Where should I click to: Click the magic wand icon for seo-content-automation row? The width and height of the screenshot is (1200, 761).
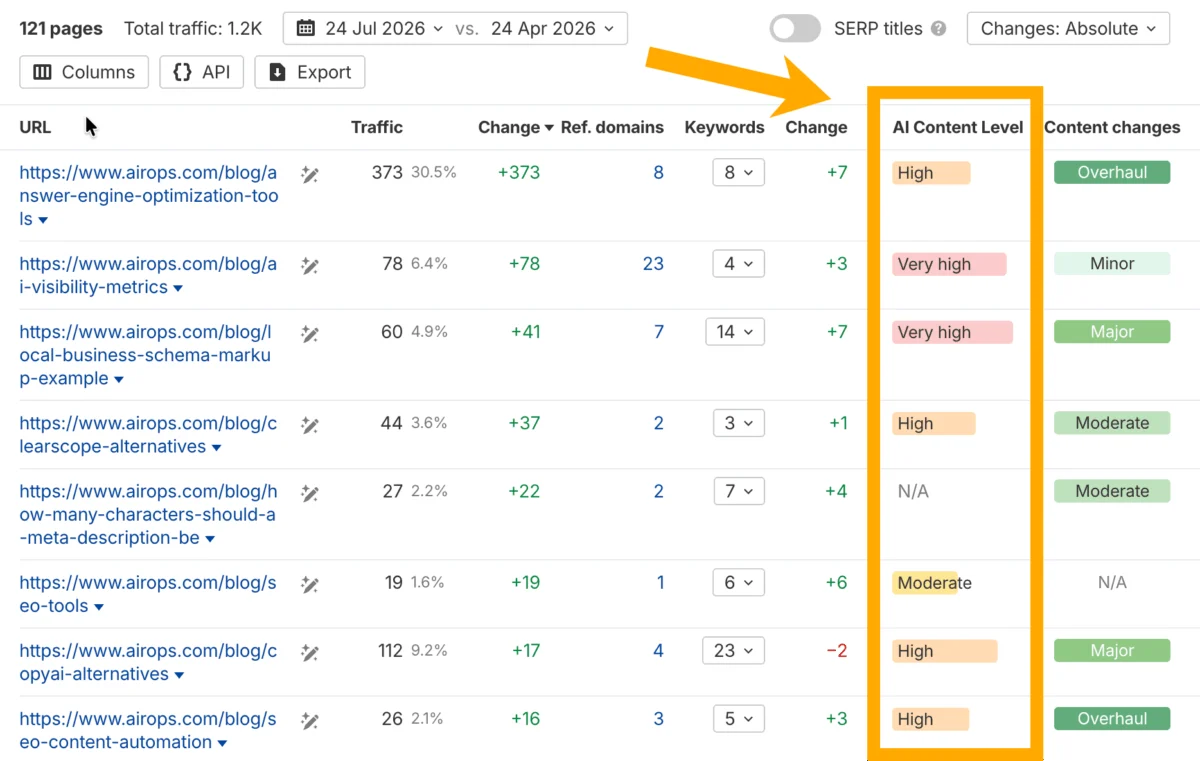click(x=310, y=719)
